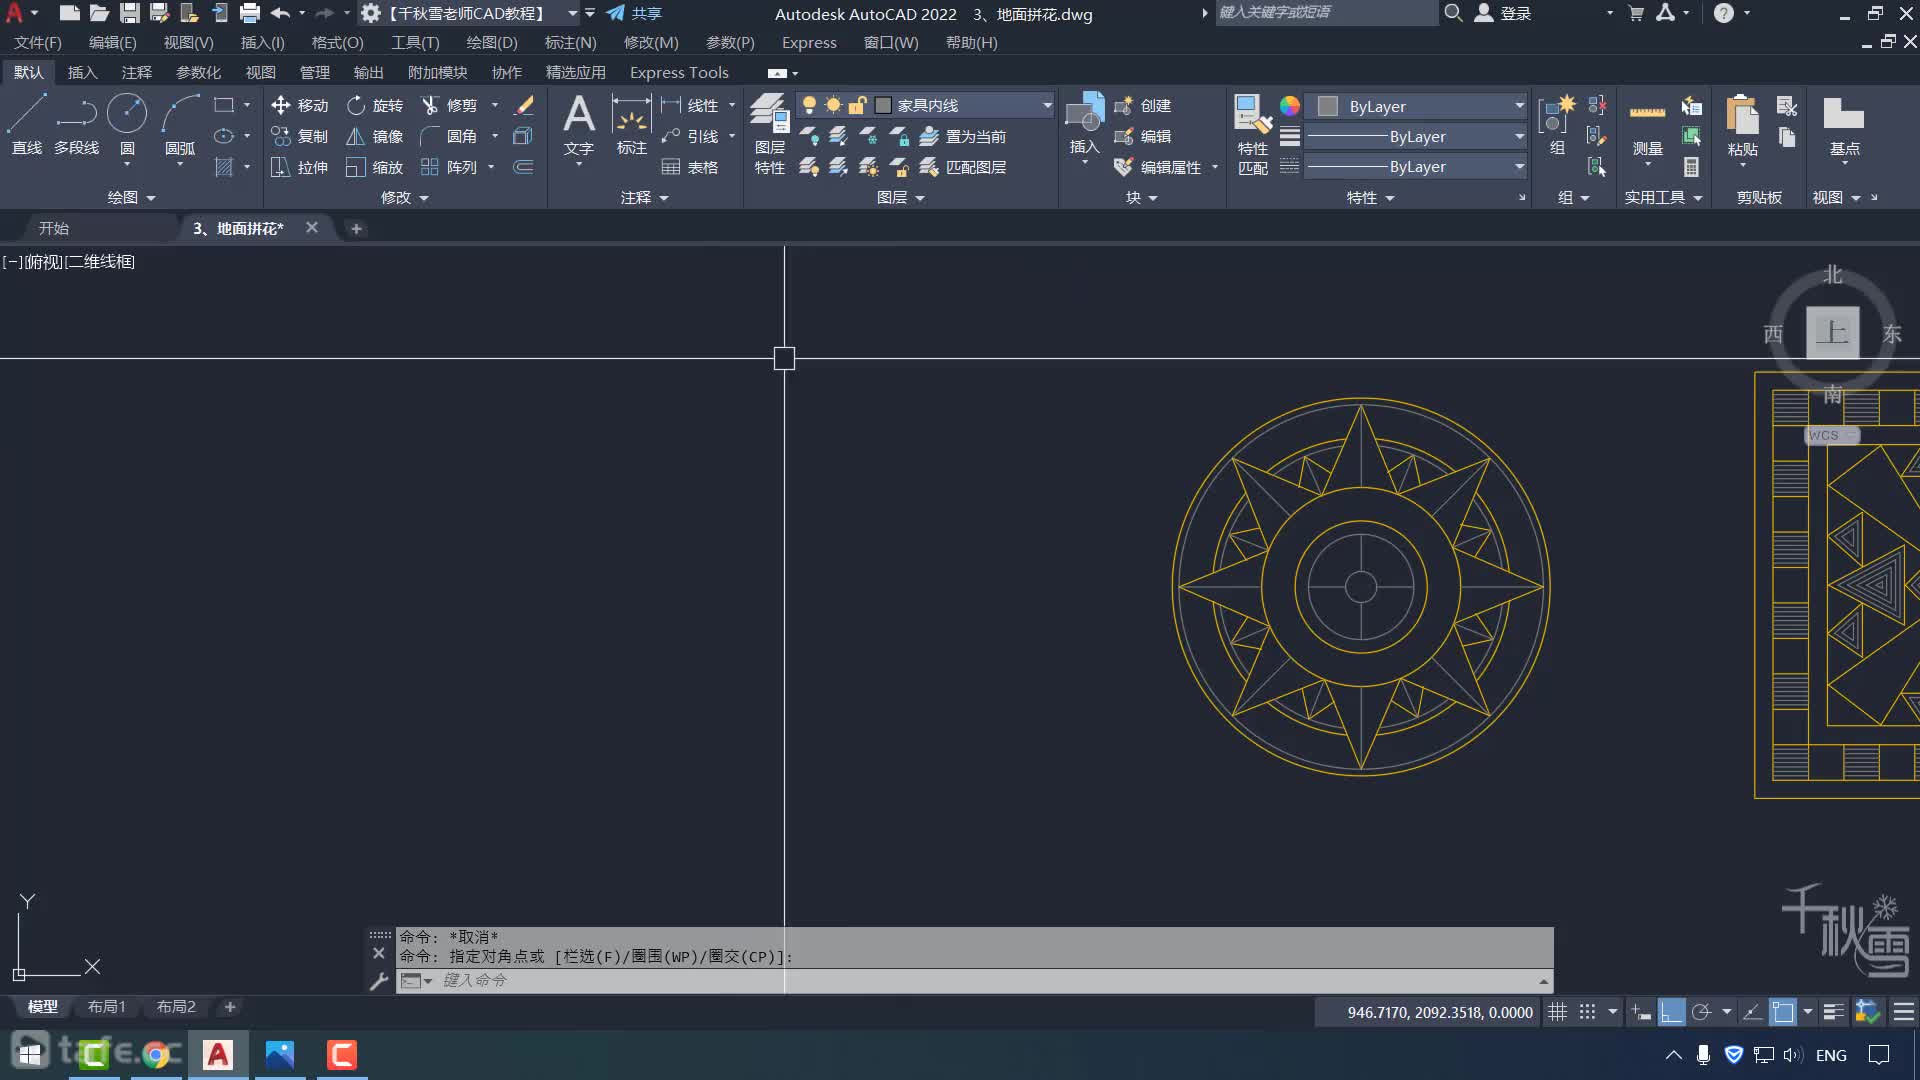Screen dimensions: 1920x1080
Task: Click the Stretch (拉伸) tool
Action: 299,167
